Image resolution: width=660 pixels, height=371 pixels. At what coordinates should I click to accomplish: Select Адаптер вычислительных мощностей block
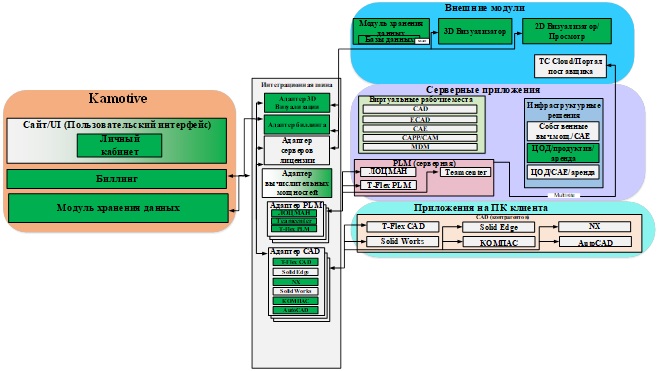click(297, 183)
